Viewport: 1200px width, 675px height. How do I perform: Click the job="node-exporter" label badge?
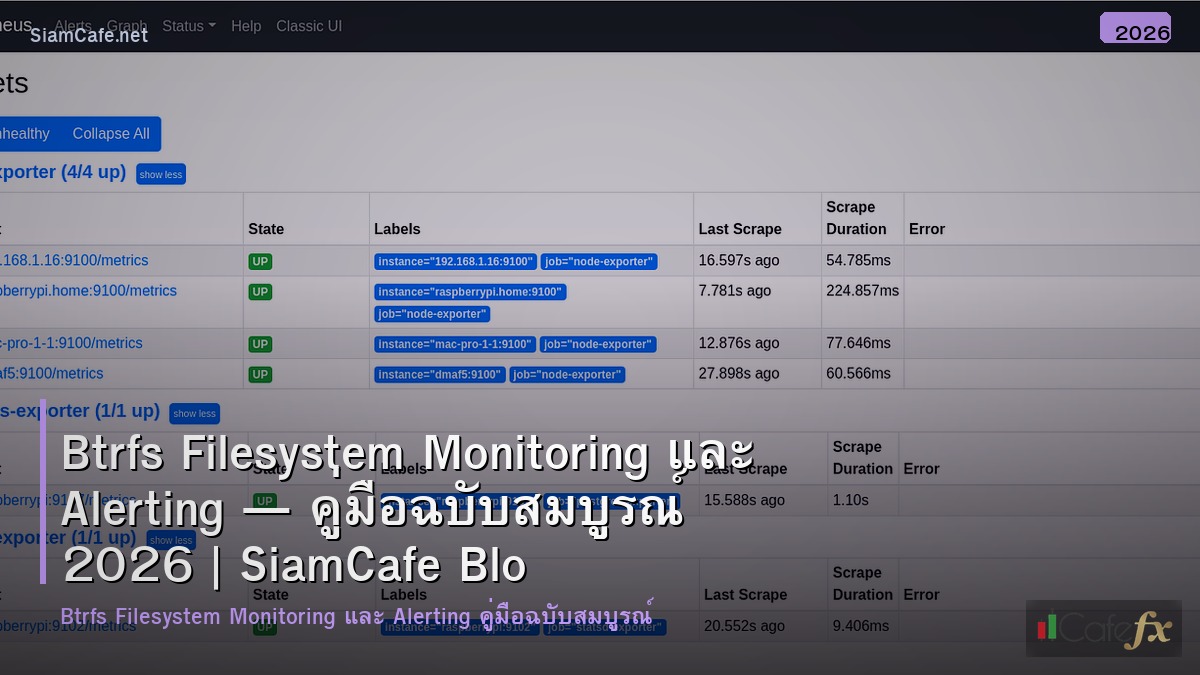click(598, 261)
